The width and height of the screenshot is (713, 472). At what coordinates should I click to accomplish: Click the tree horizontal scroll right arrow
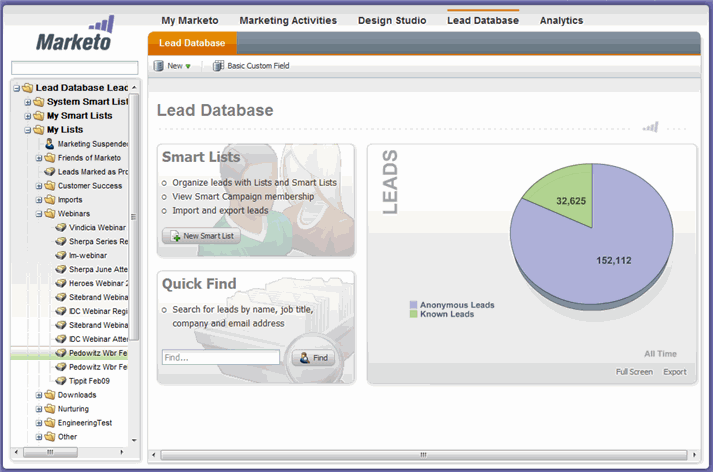(x=121, y=452)
